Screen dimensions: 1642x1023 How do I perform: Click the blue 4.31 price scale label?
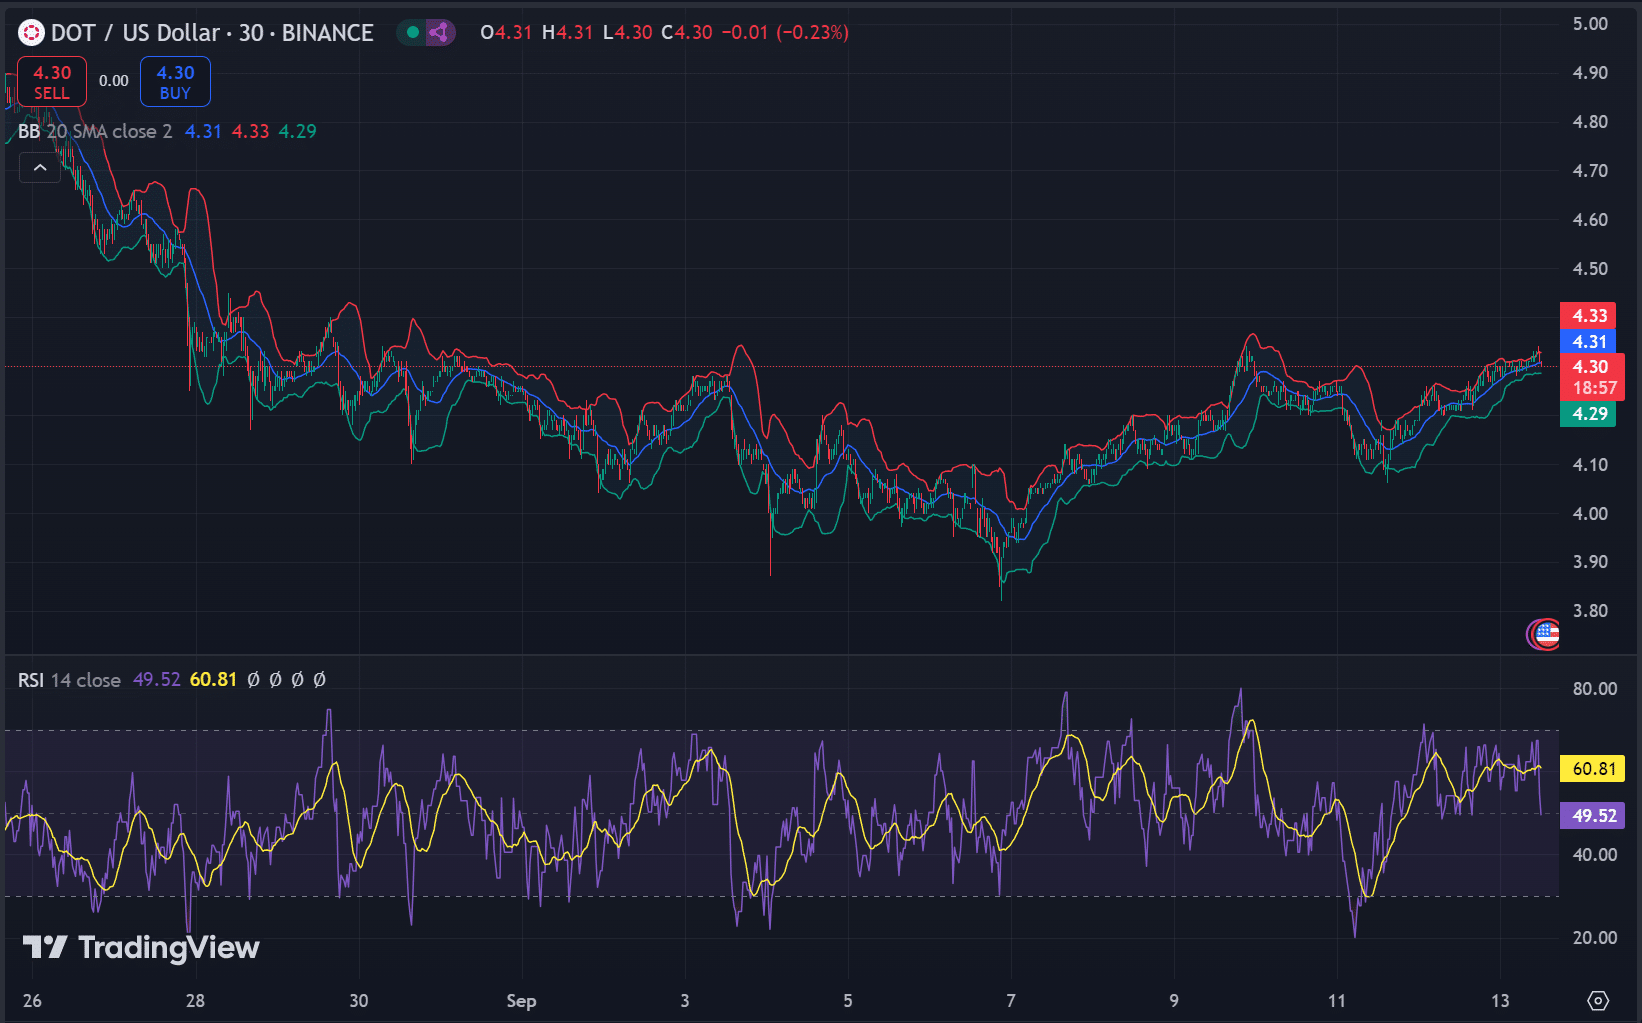click(x=1588, y=342)
